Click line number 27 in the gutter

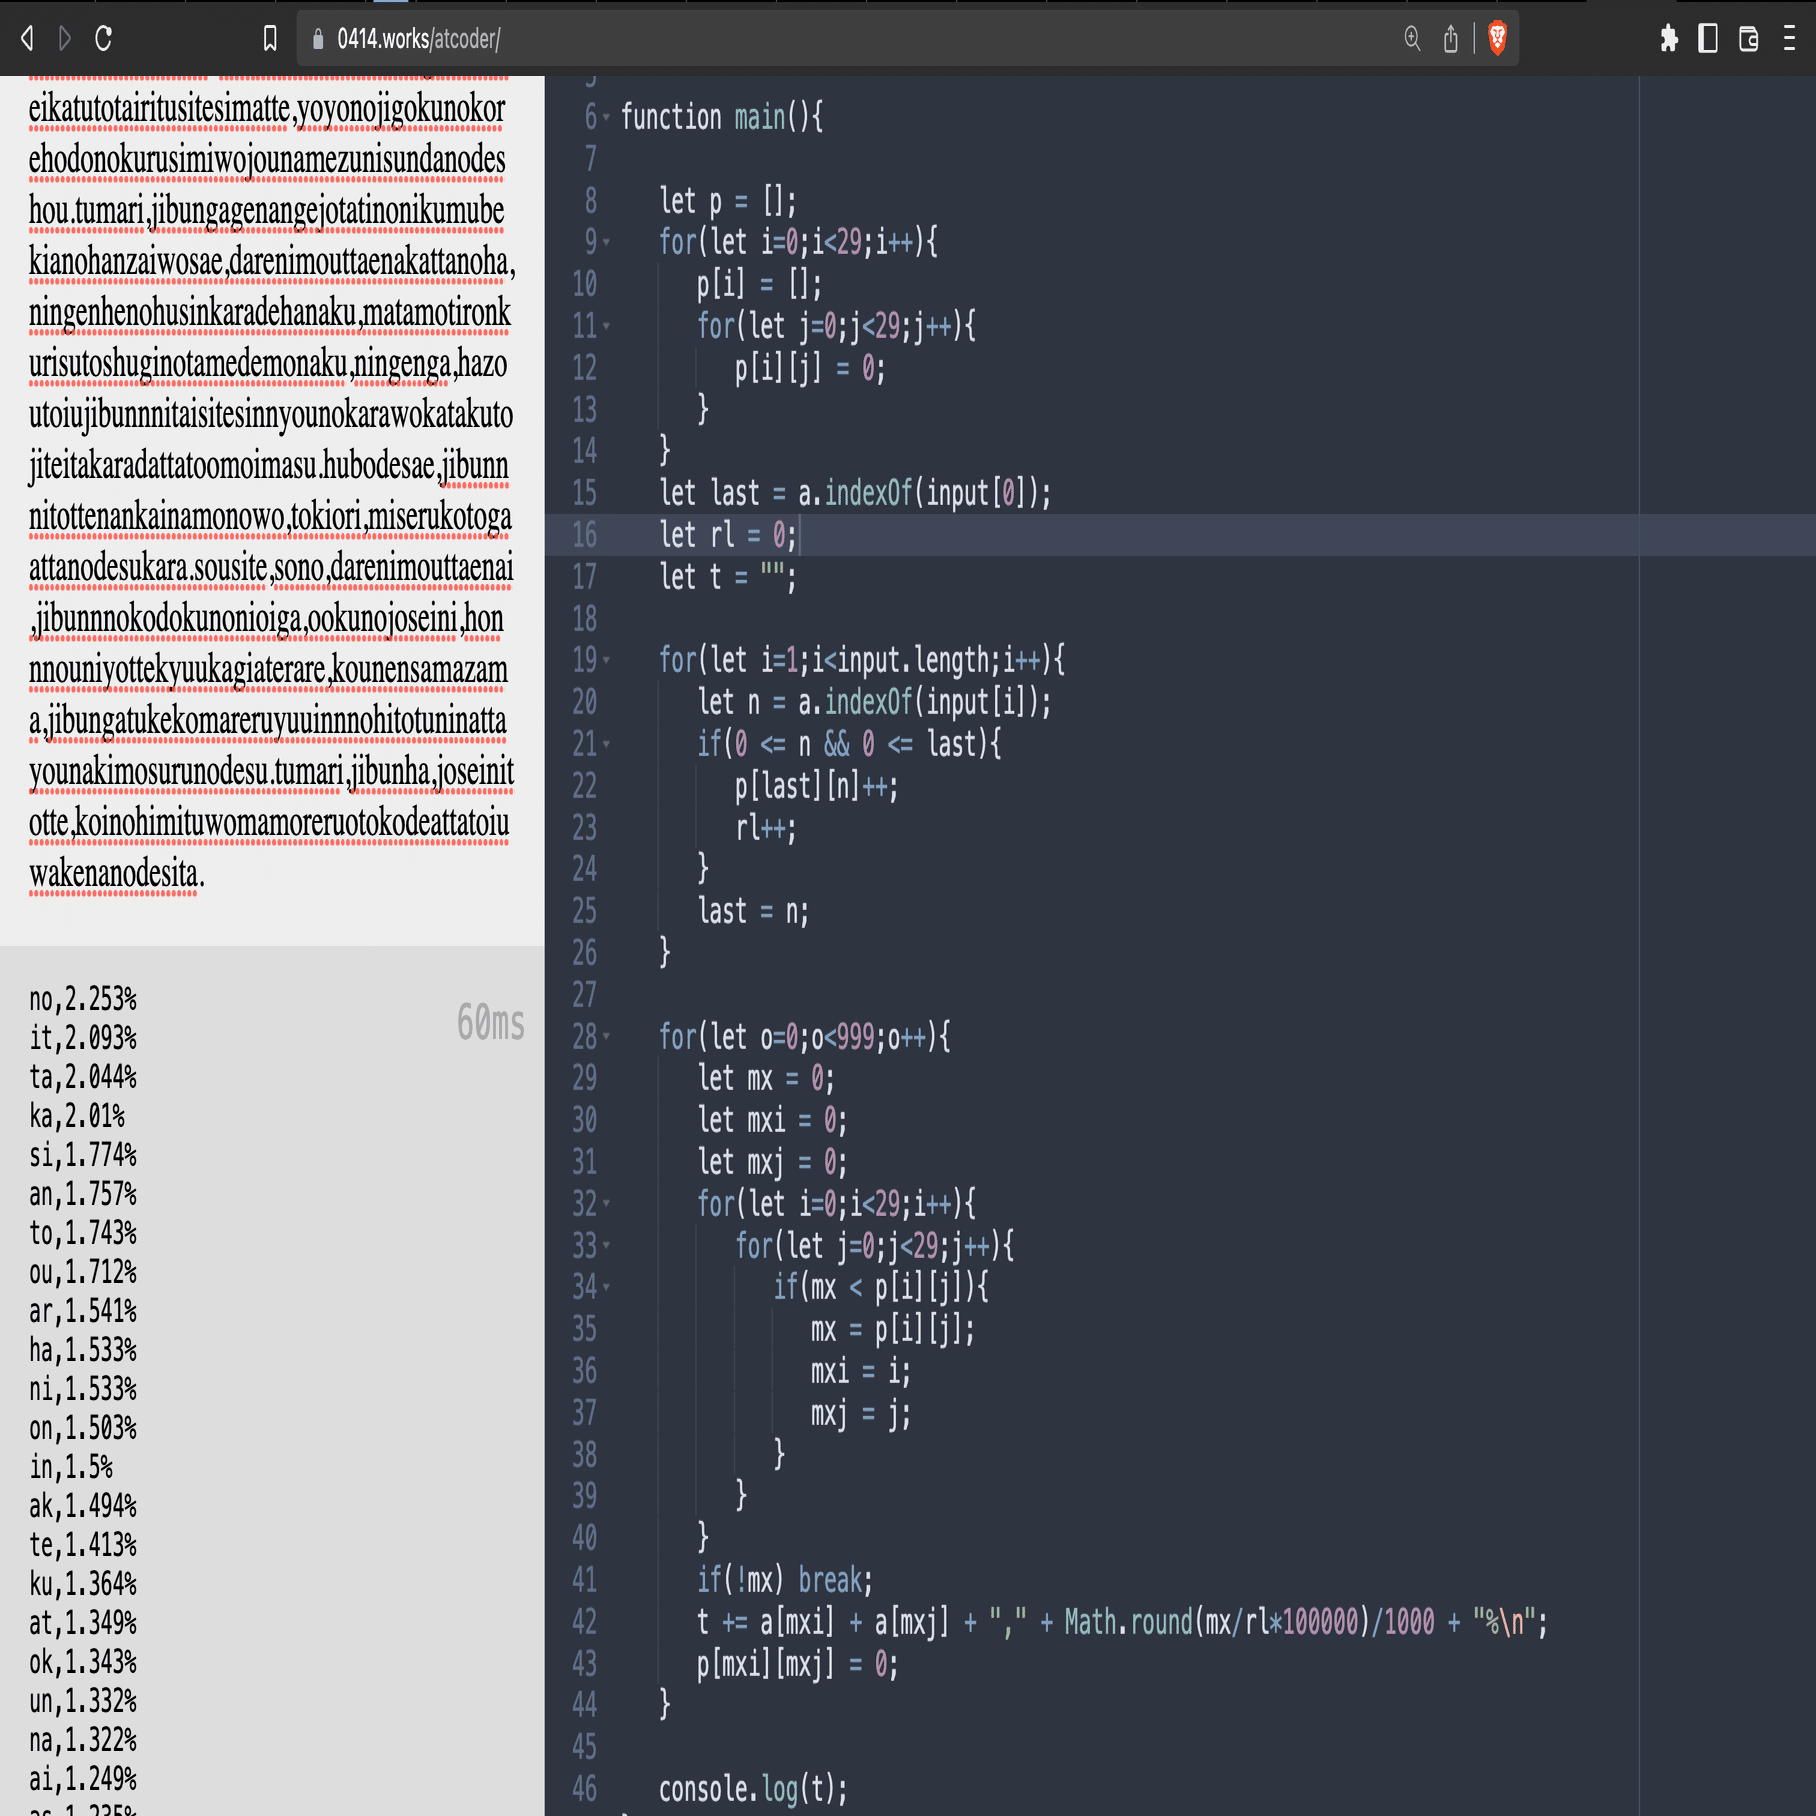coord(584,995)
